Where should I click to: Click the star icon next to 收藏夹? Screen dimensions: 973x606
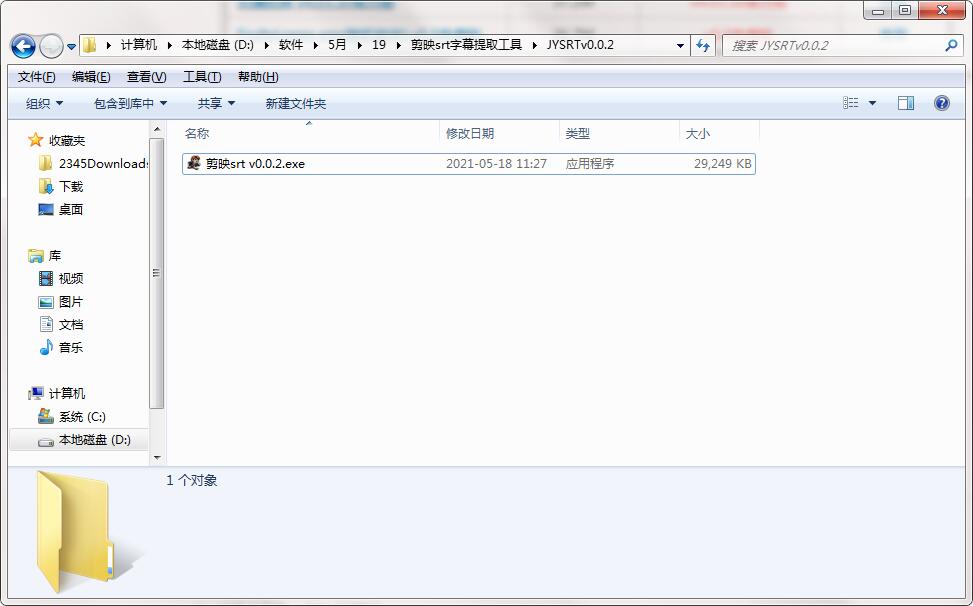pyautogui.click(x=35, y=140)
